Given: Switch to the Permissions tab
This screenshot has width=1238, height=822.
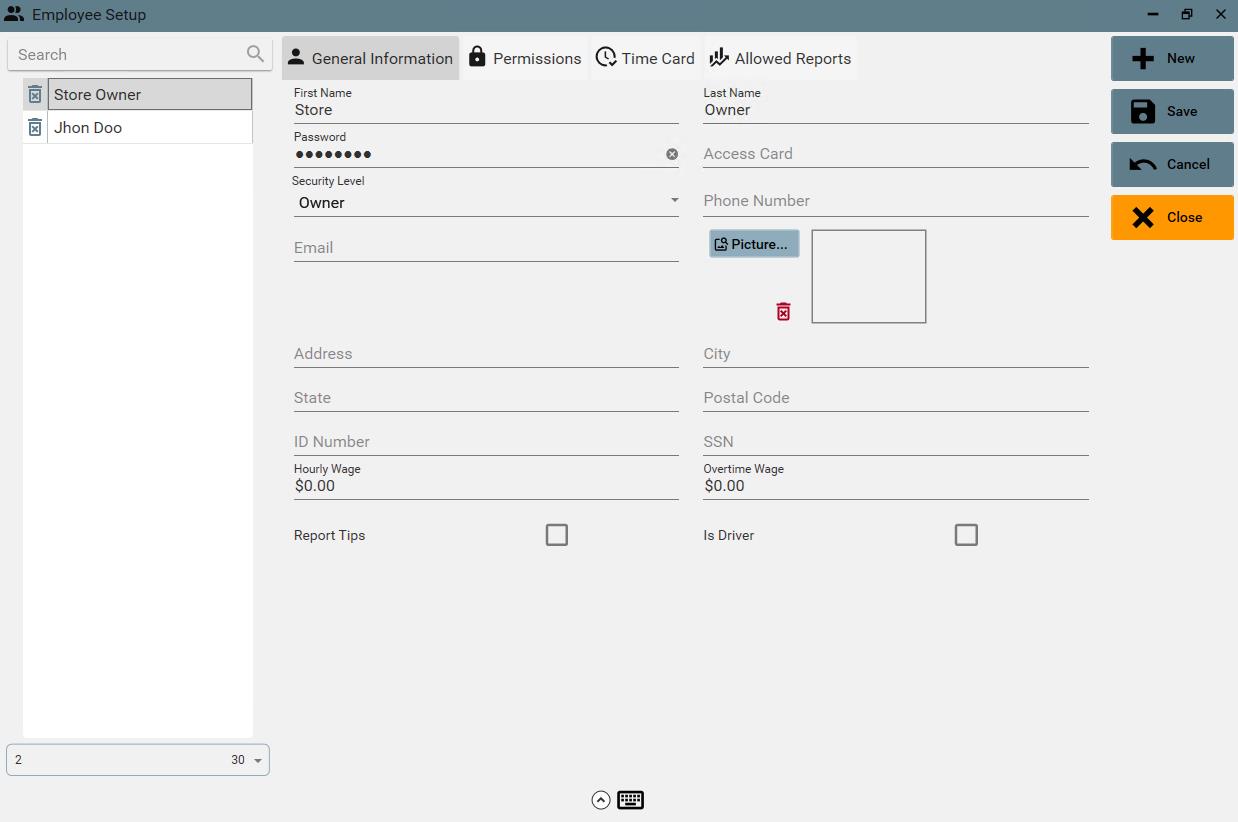Looking at the screenshot, I should pos(525,58).
